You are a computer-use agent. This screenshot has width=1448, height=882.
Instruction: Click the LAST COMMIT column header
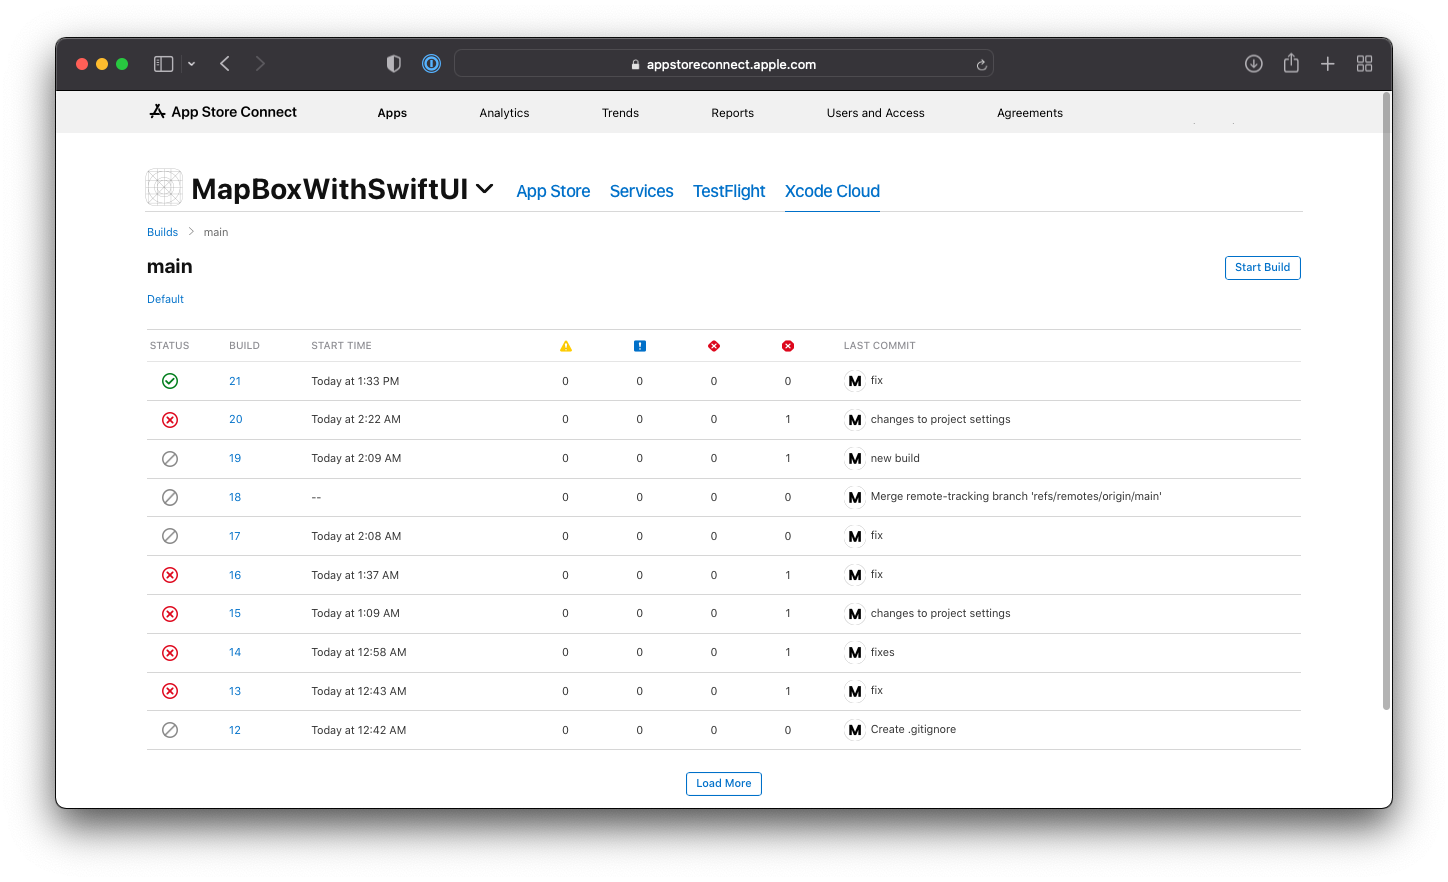(x=879, y=346)
